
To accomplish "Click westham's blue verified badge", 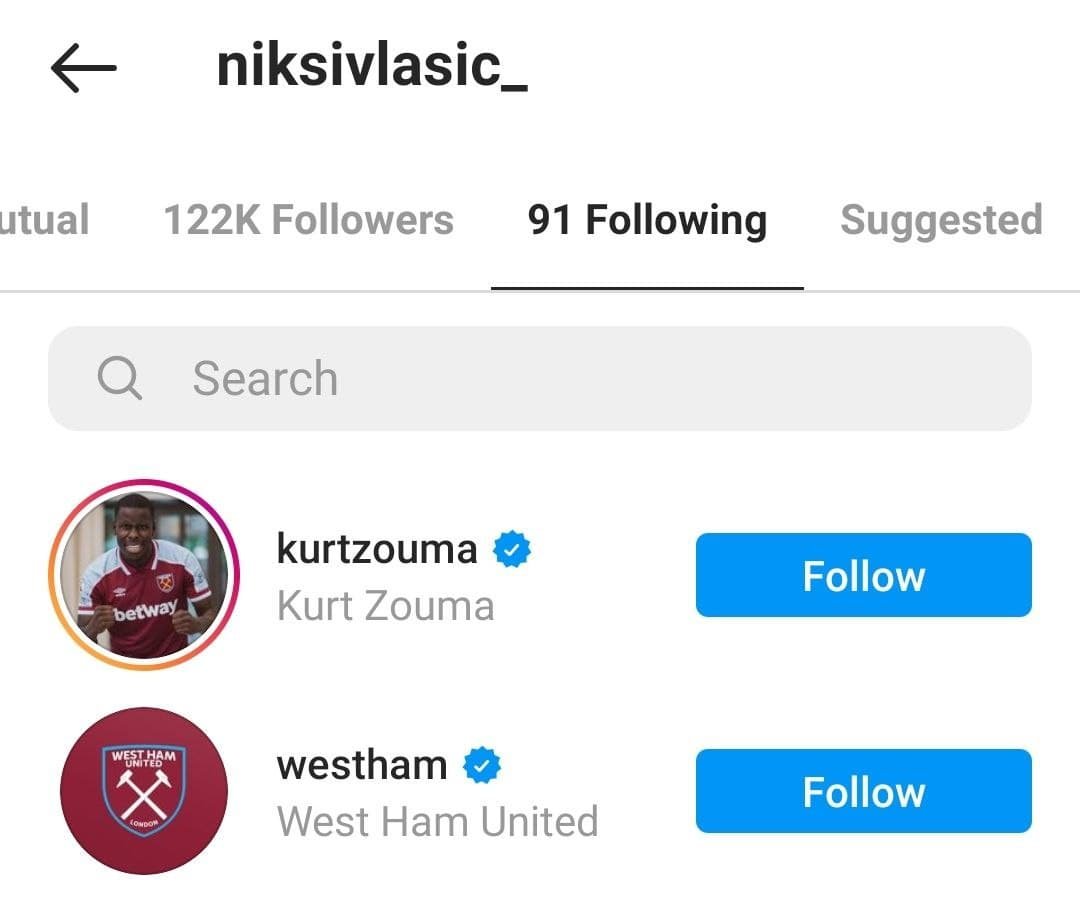I will click(482, 766).
